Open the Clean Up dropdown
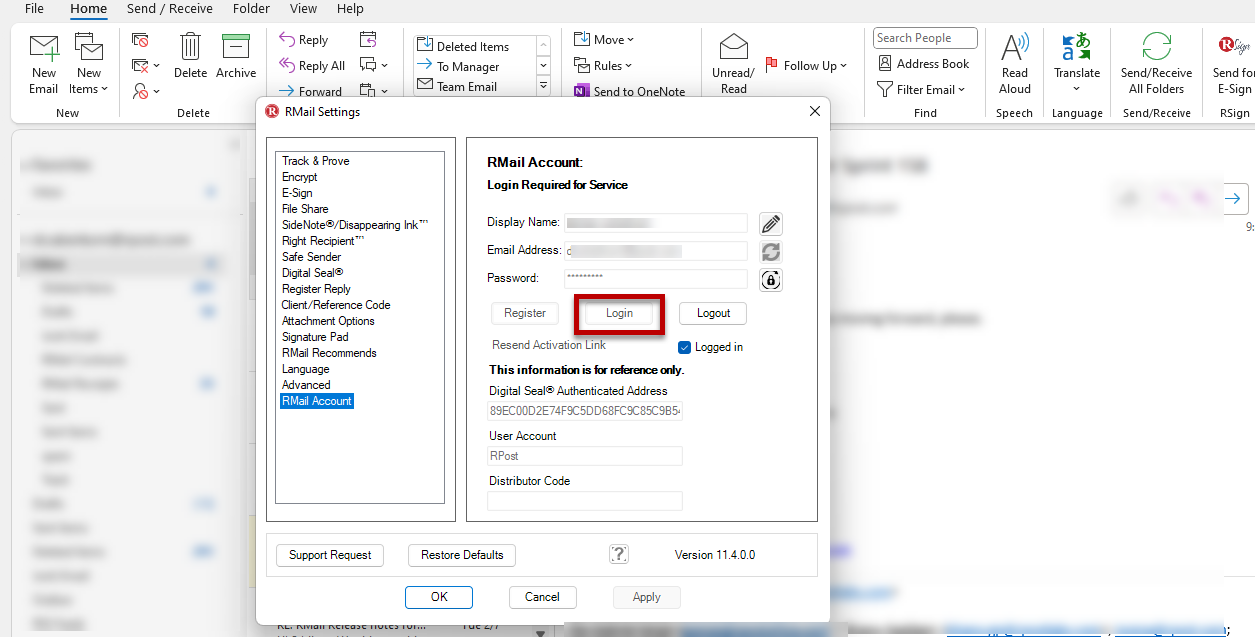This screenshot has height=637, width=1255. (146, 66)
